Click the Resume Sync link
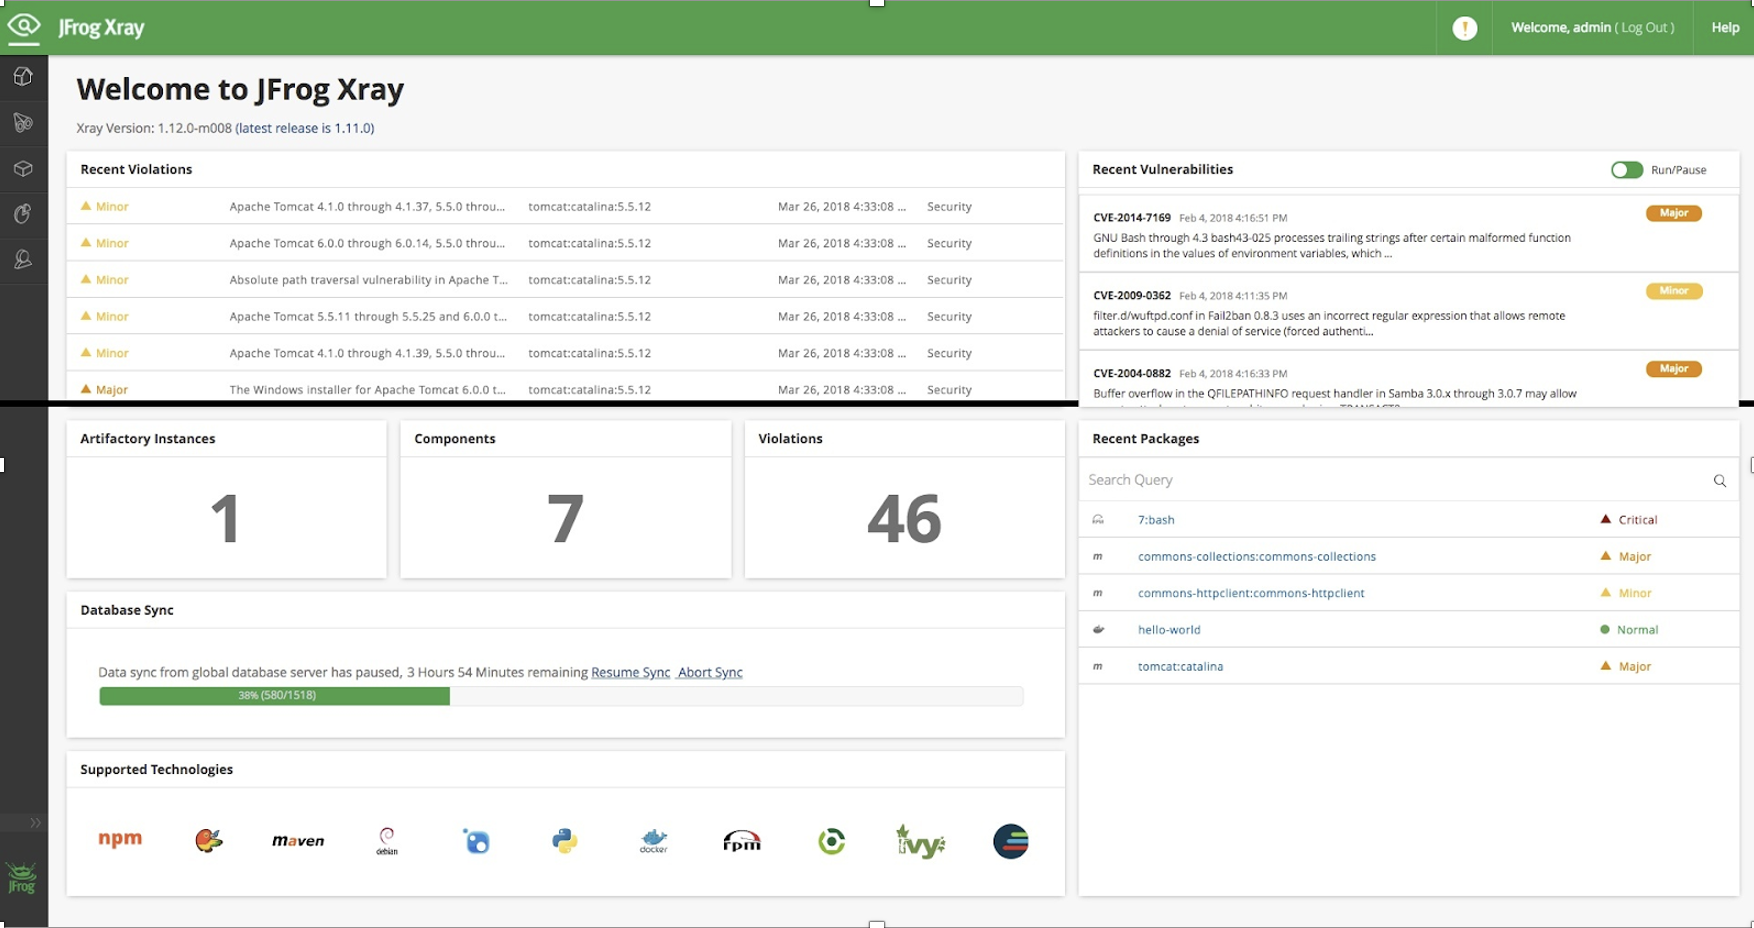 coord(630,672)
